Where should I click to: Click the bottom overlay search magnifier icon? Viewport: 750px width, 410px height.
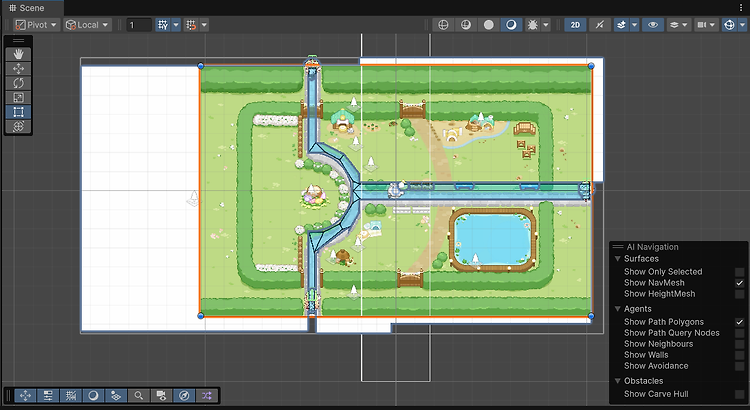click(139, 396)
